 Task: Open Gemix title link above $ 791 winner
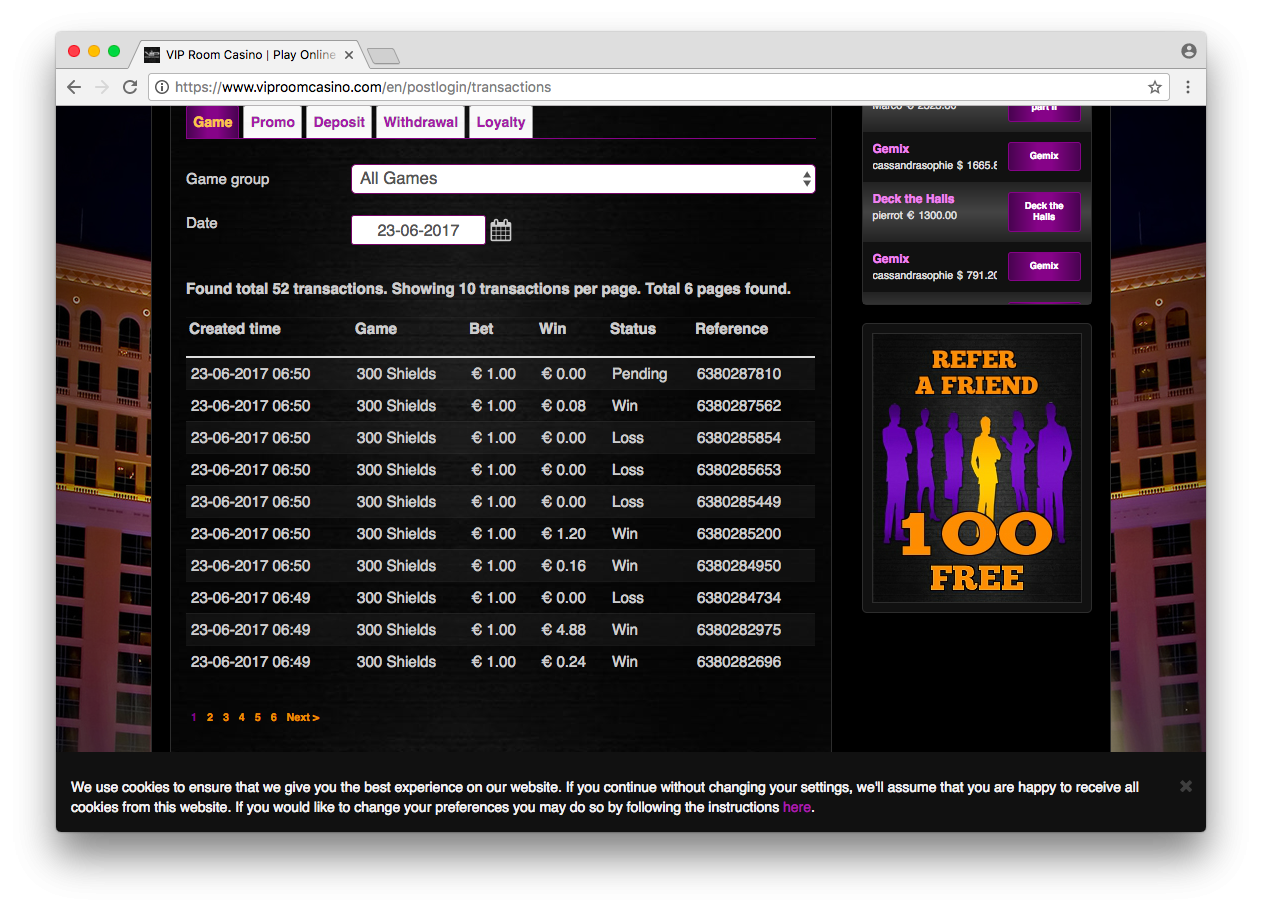click(891, 259)
